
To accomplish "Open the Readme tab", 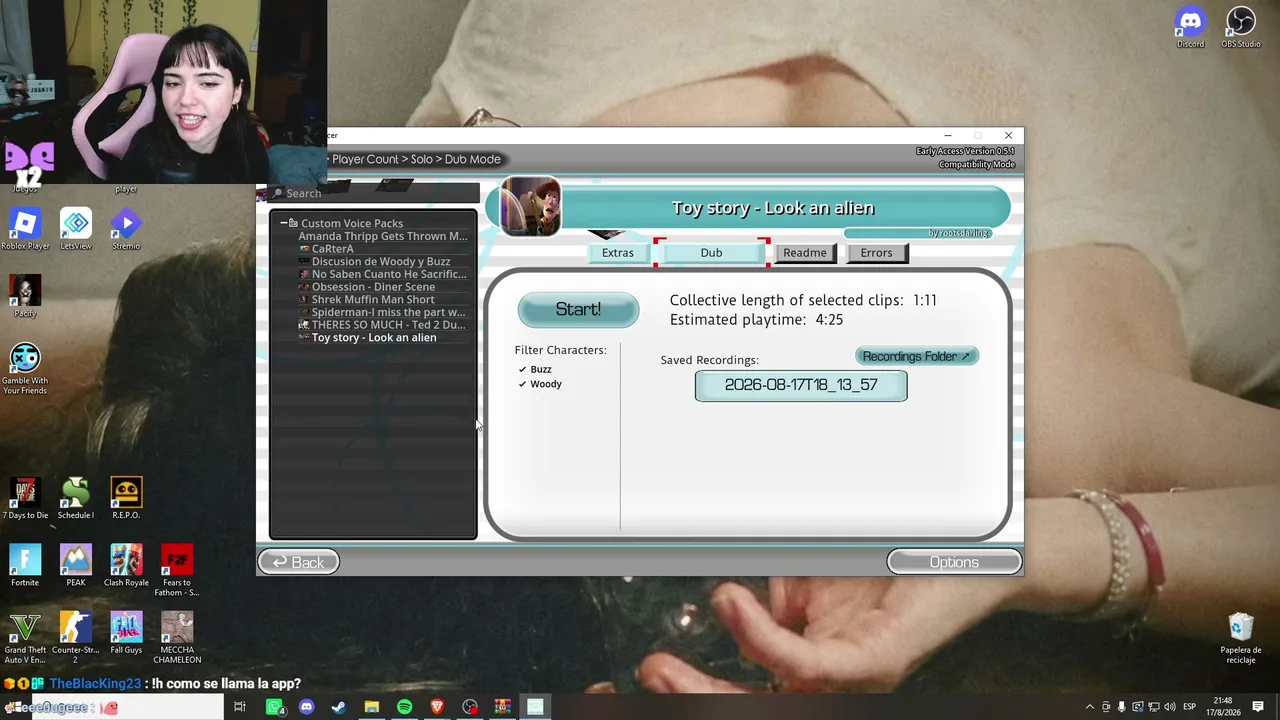I will (x=805, y=253).
